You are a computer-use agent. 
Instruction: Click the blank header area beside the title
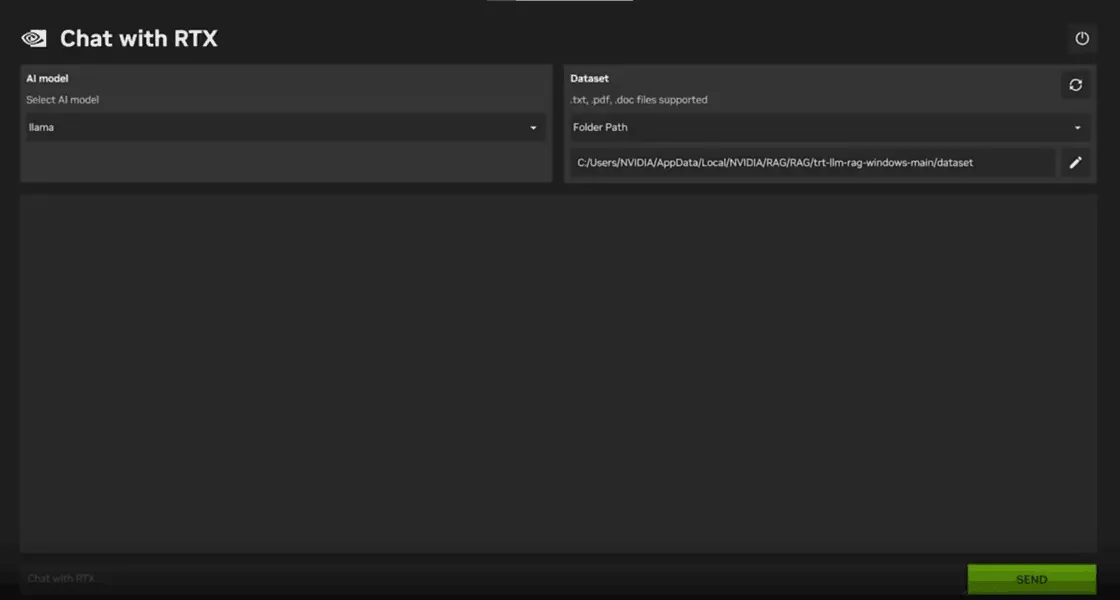tap(640, 39)
